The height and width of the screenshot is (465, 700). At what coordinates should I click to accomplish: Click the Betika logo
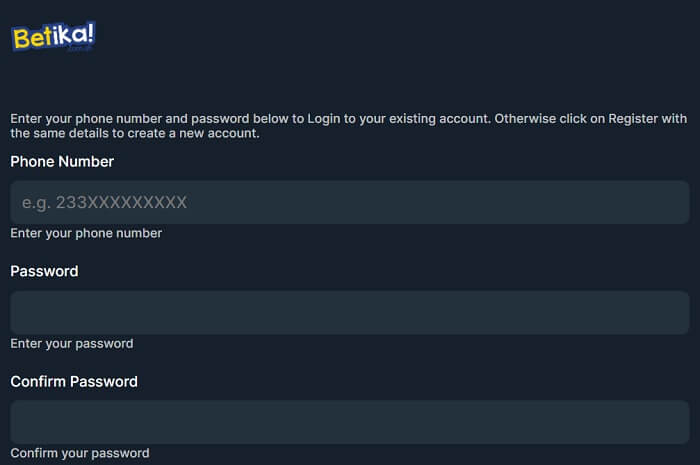click(53, 37)
